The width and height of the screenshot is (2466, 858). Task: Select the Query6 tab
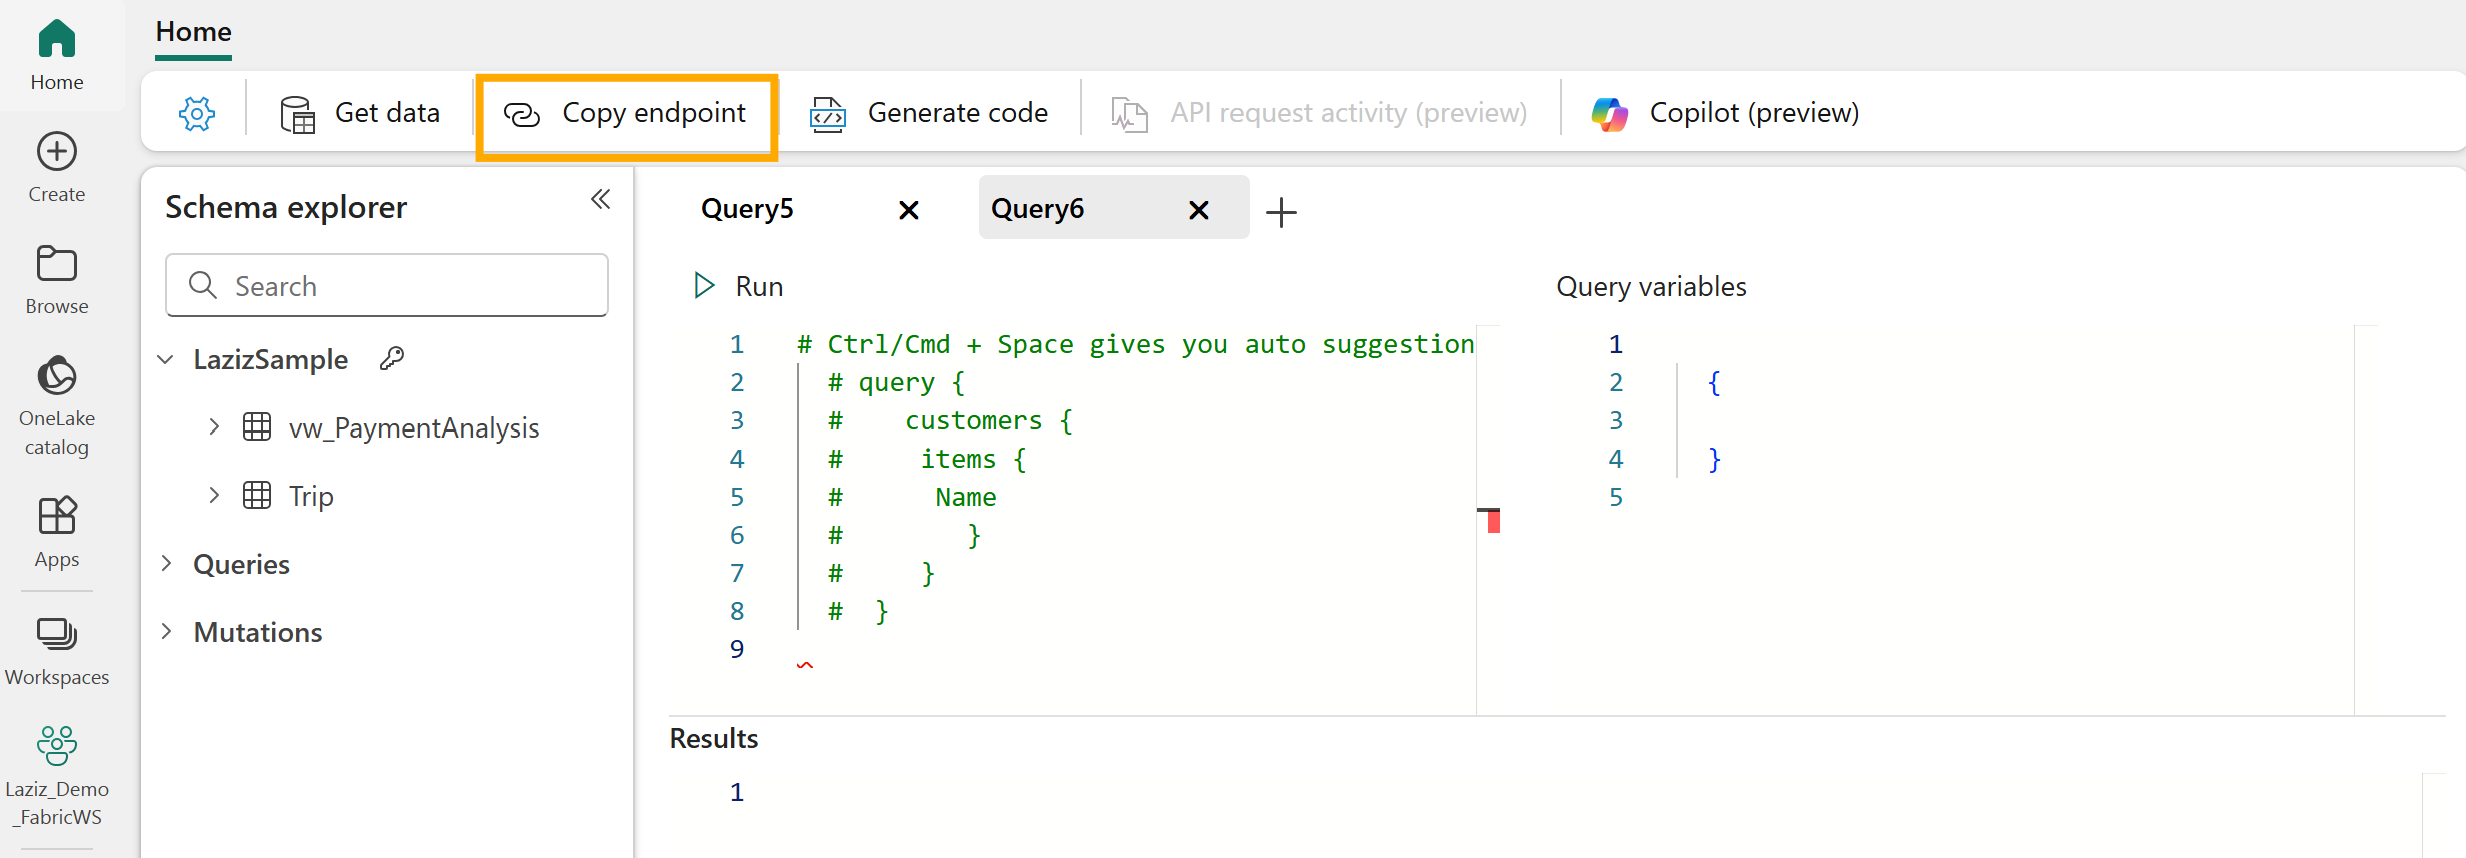pyautogui.click(x=1037, y=209)
